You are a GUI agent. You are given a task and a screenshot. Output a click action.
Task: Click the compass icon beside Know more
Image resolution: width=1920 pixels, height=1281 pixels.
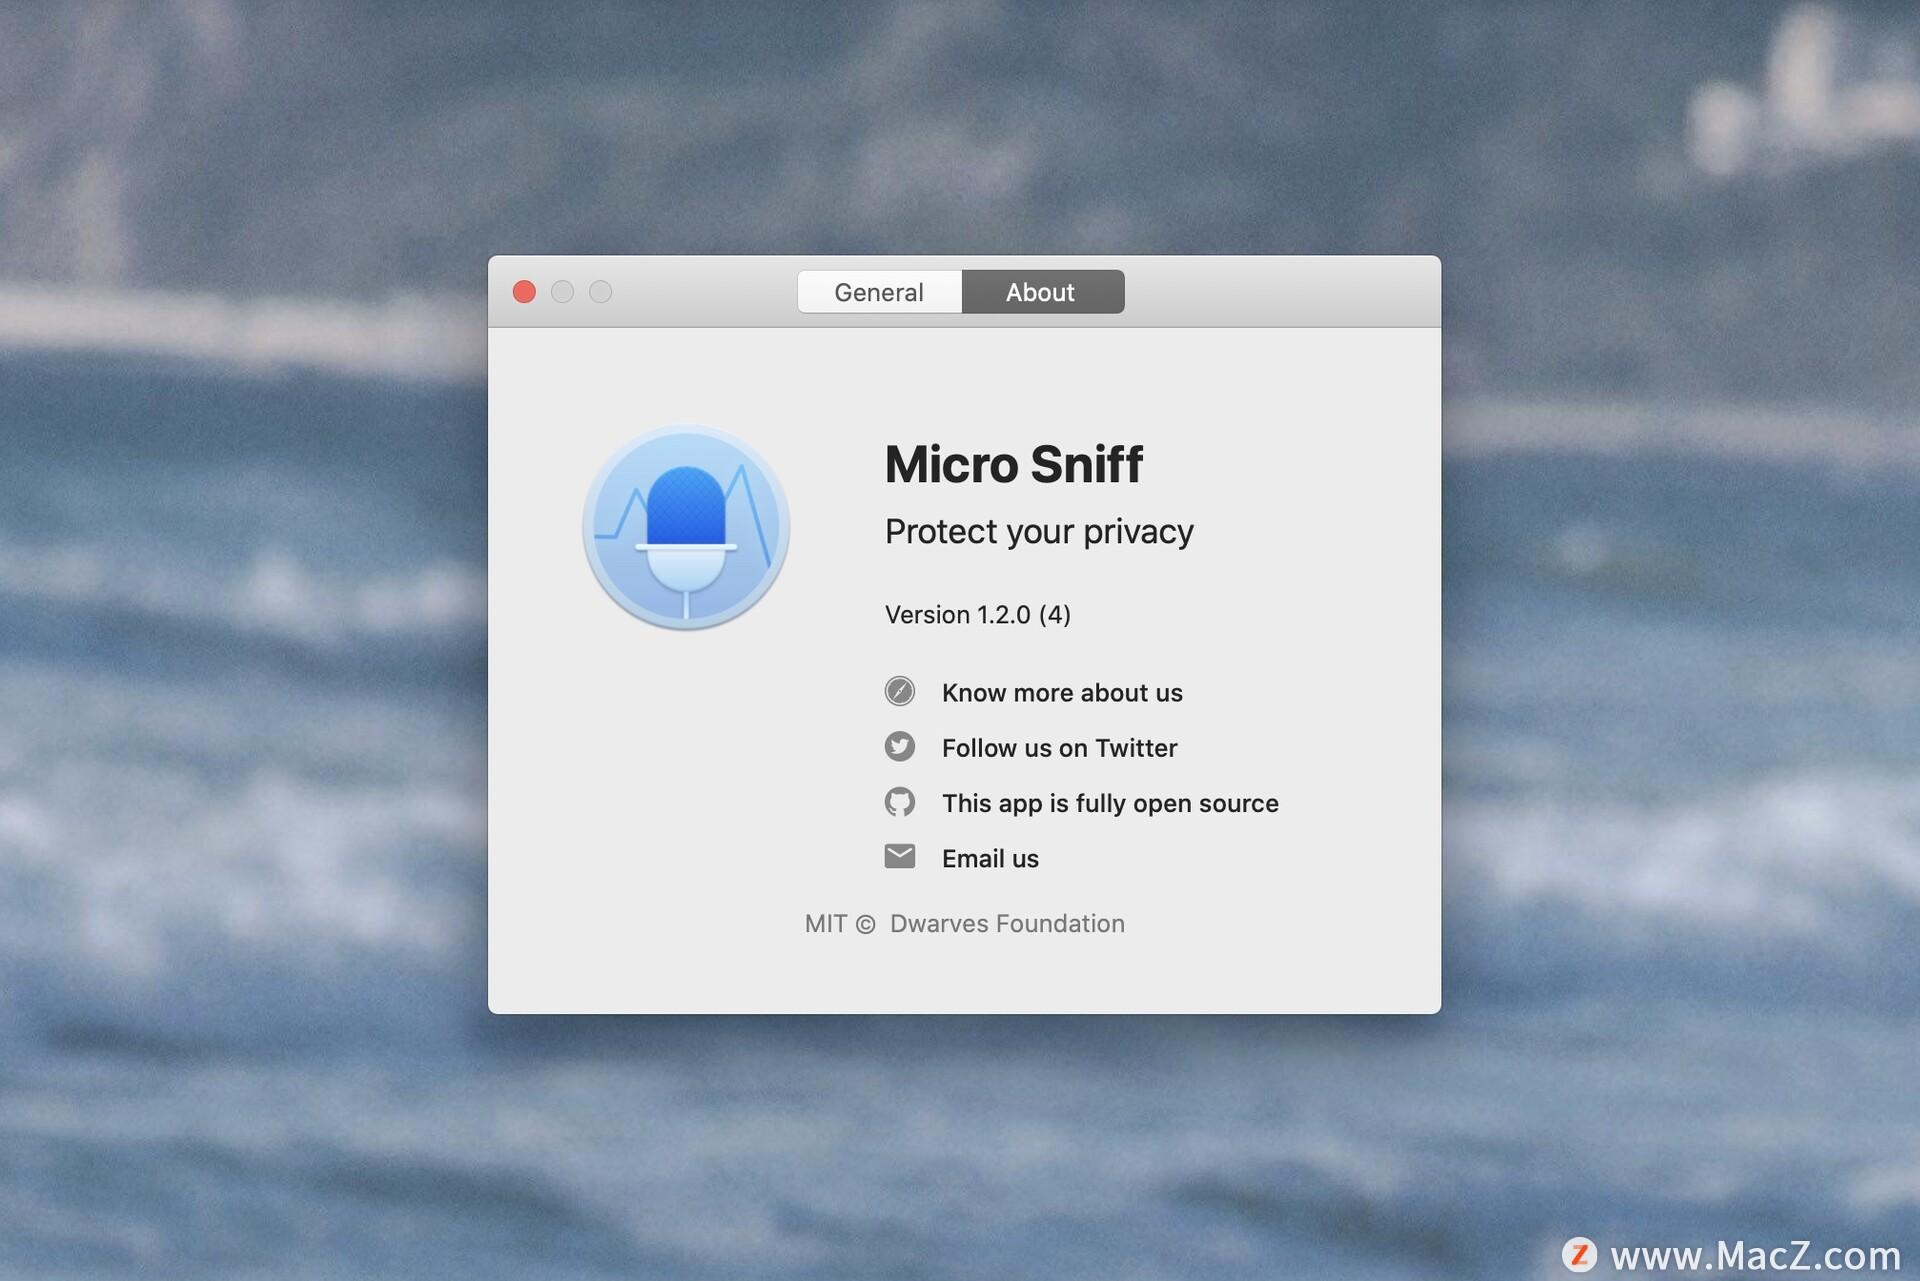[x=899, y=691]
